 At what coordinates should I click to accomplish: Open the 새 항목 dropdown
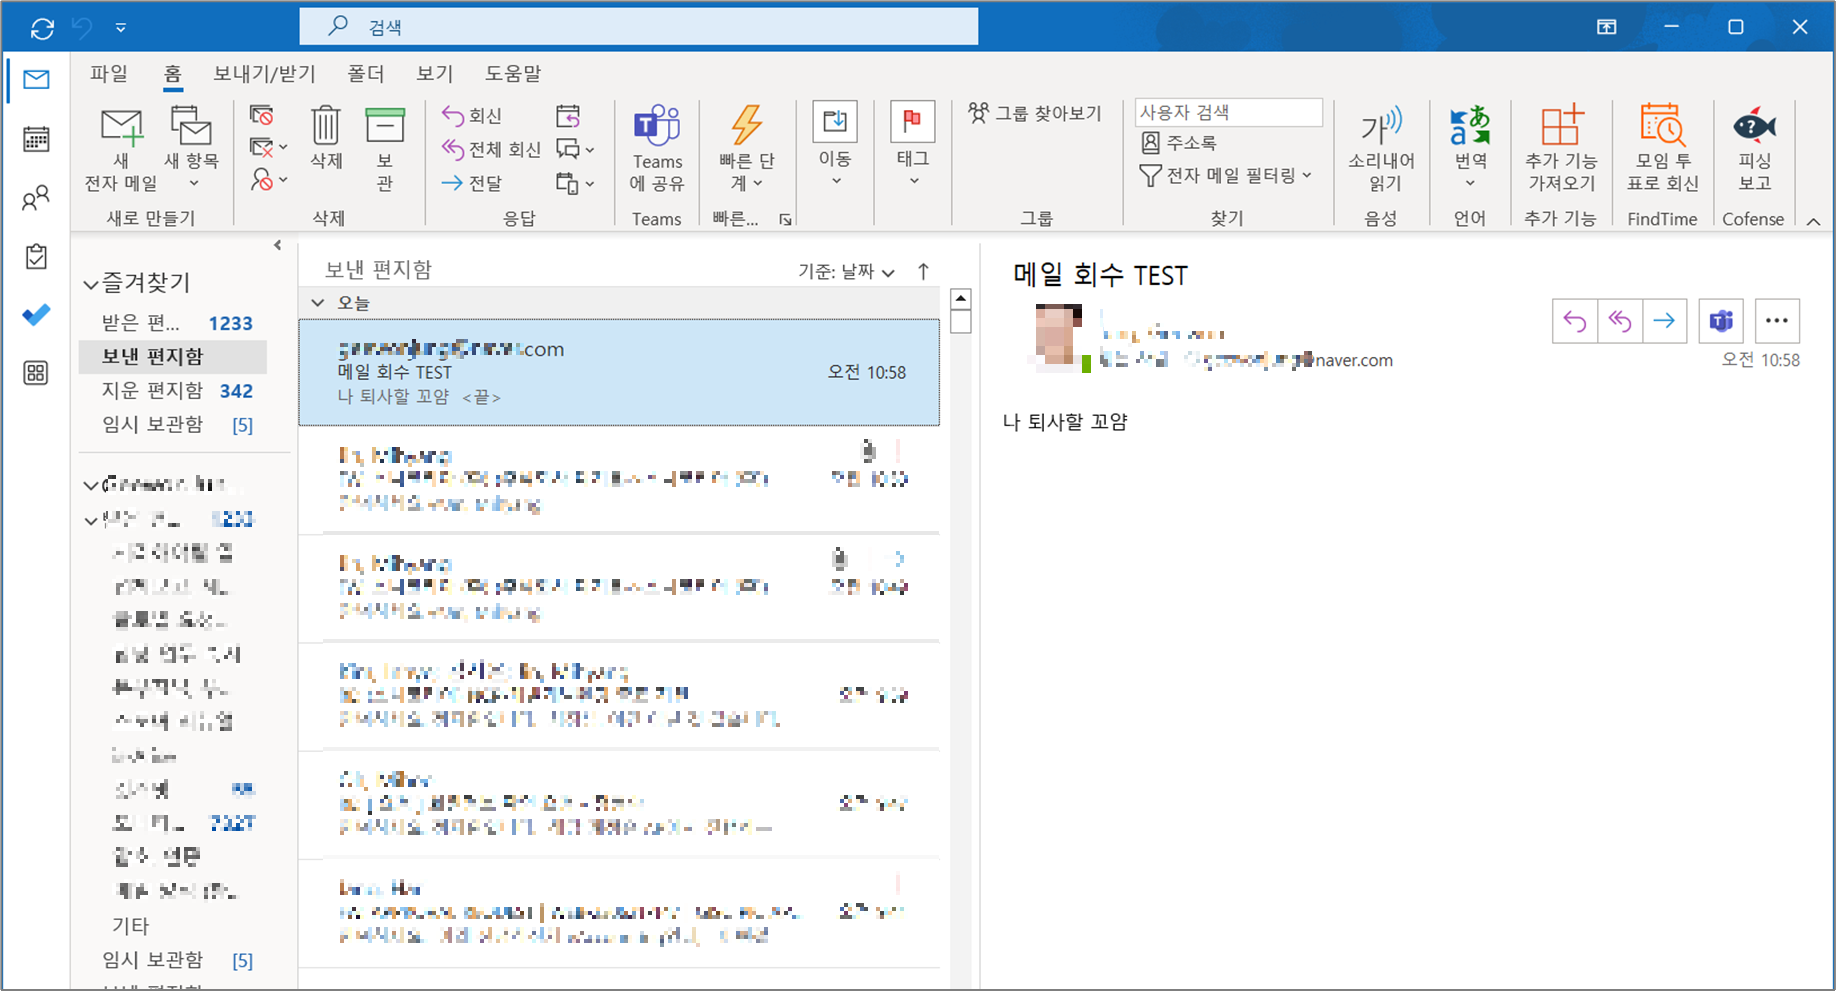[192, 150]
